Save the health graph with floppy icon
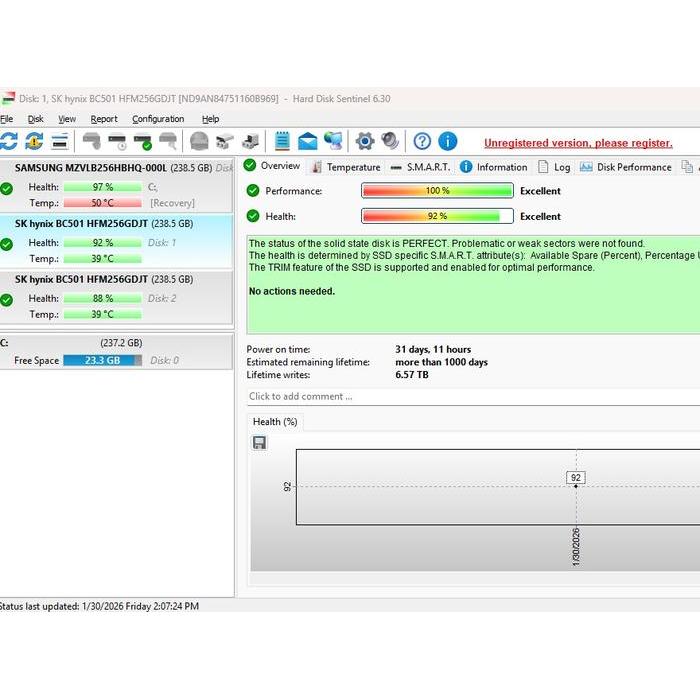700x700 pixels. pyautogui.click(x=259, y=442)
